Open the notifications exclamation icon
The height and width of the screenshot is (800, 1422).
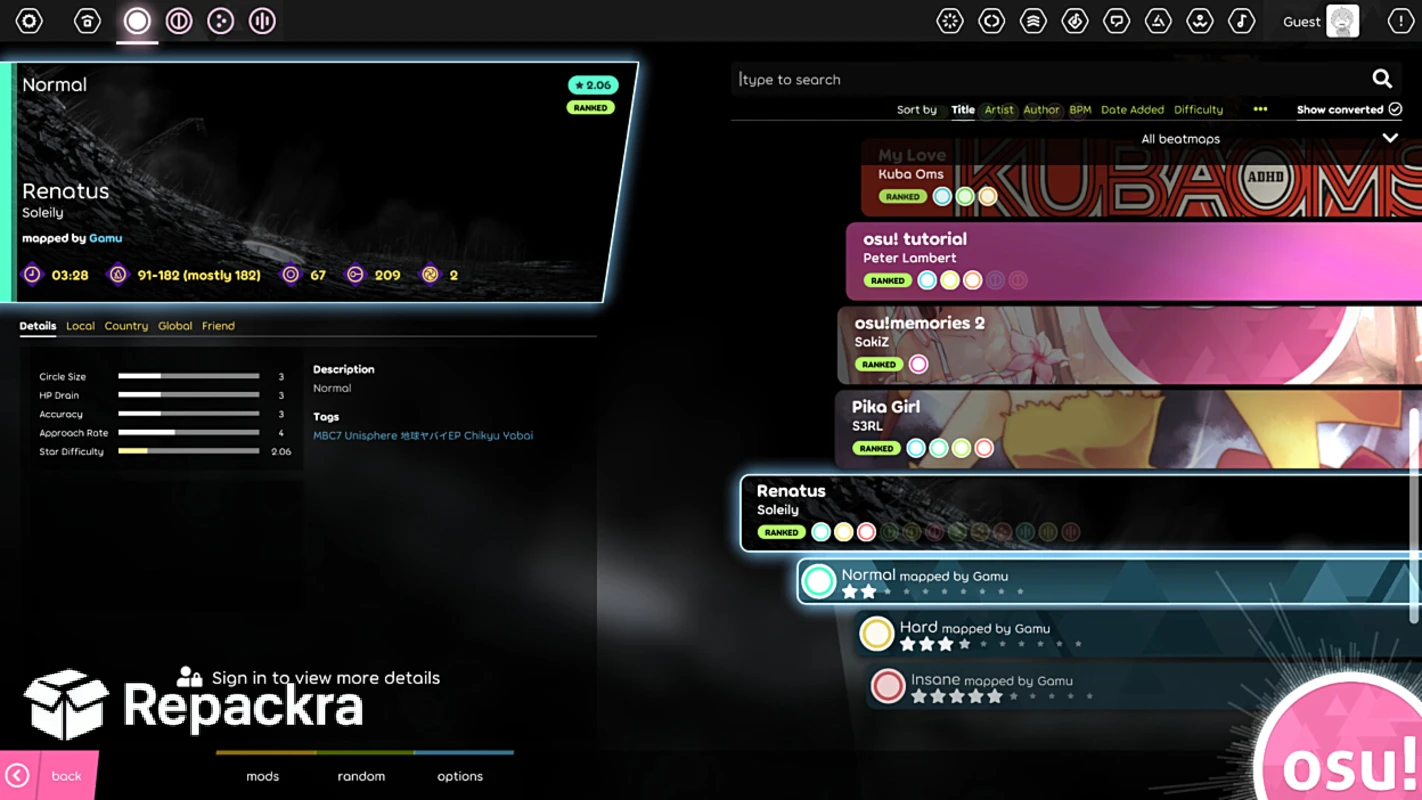tap(1400, 21)
